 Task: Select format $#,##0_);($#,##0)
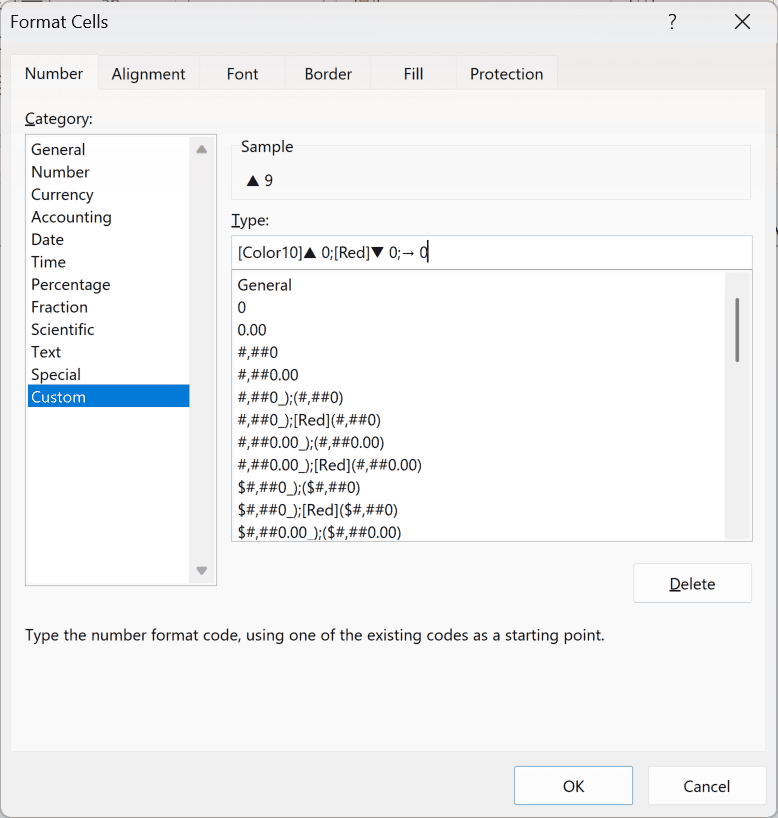pyautogui.click(x=478, y=487)
